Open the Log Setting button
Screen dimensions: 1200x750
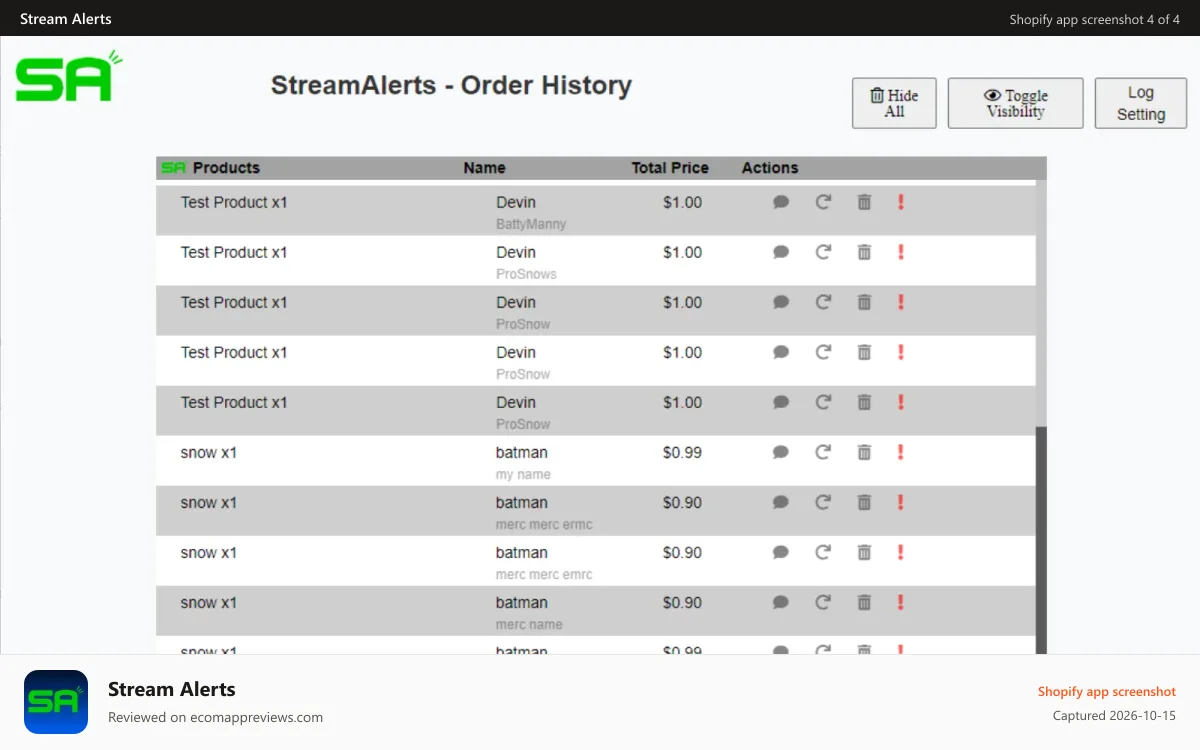1141,103
